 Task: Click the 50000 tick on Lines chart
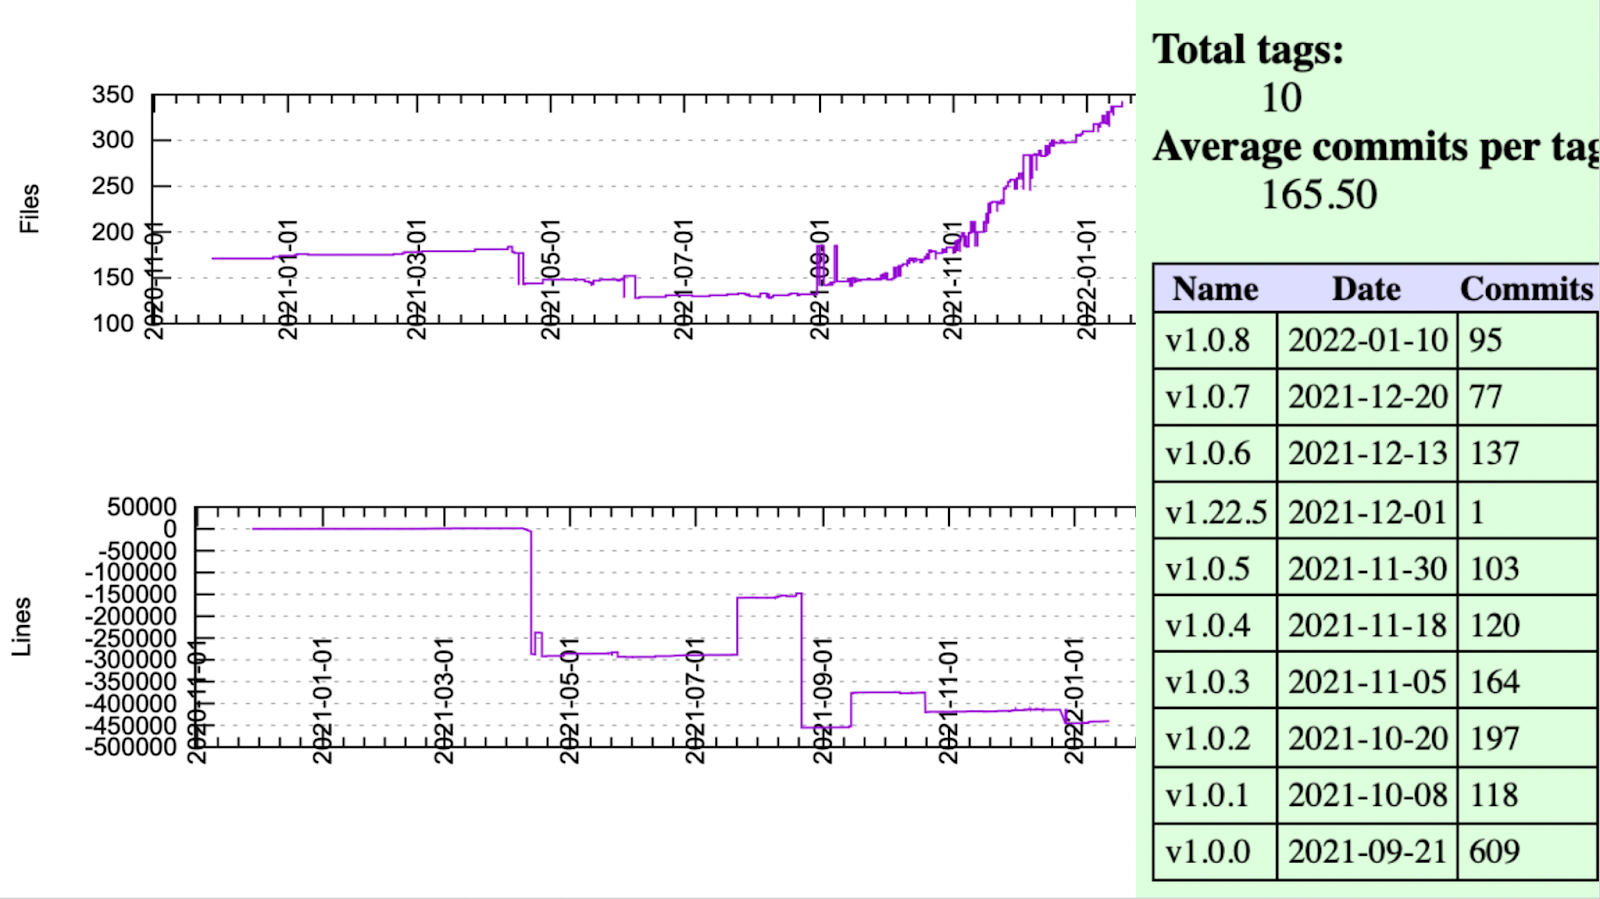142,507
